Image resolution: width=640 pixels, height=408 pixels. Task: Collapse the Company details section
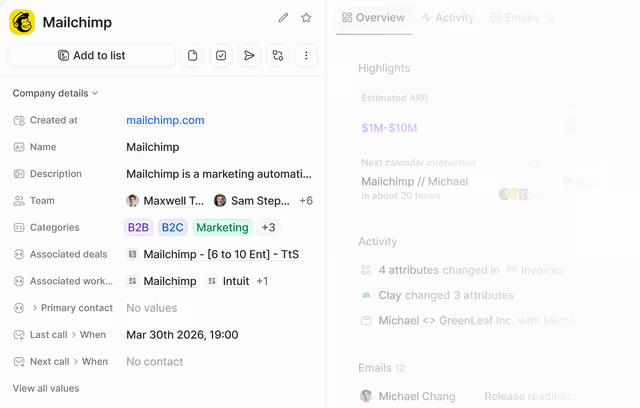point(55,93)
